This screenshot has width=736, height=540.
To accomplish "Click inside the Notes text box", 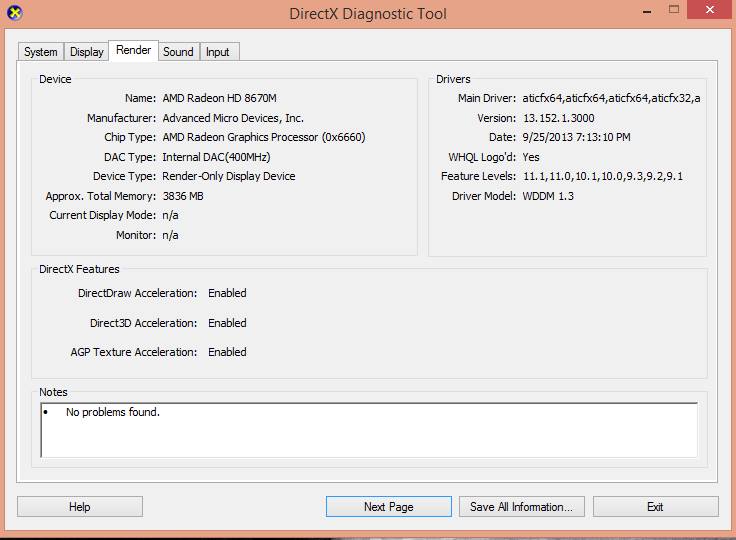I will point(369,430).
